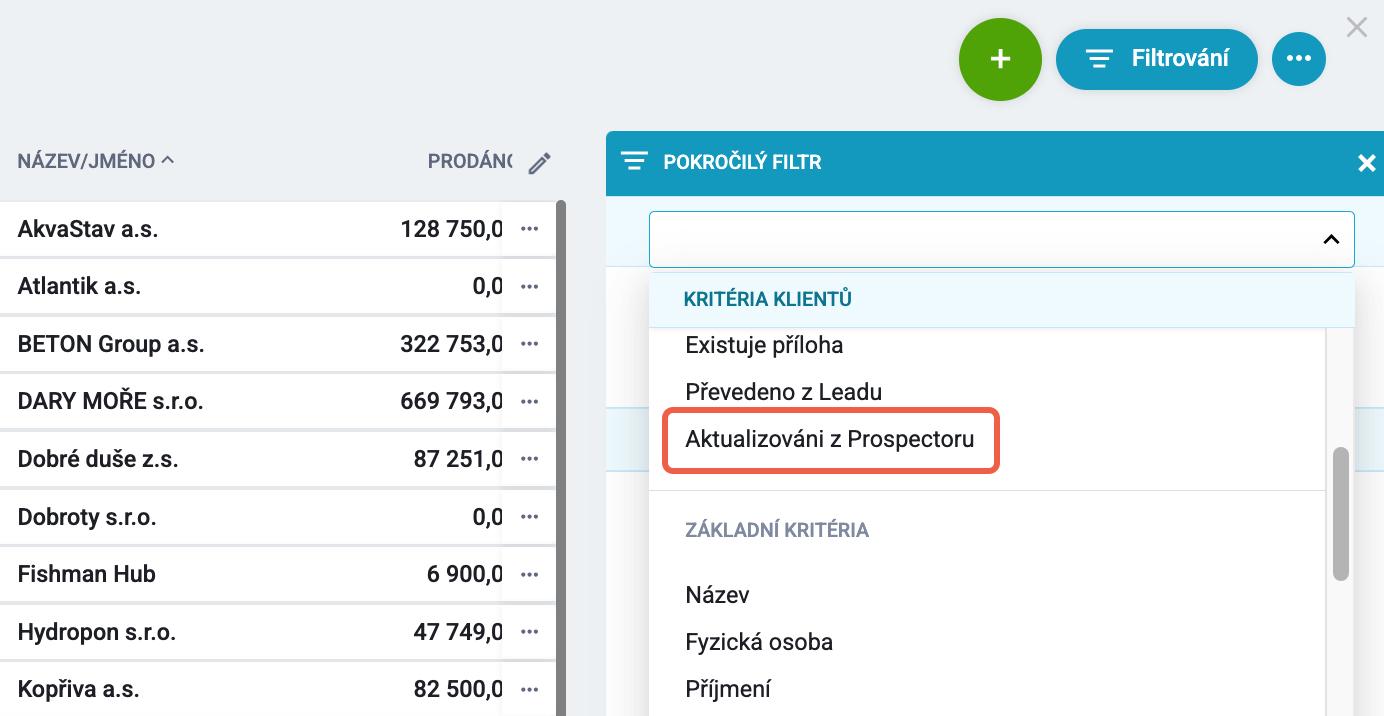This screenshot has width=1384, height=716.
Task: Select the Název basic criterion
Action: tap(717, 595)
